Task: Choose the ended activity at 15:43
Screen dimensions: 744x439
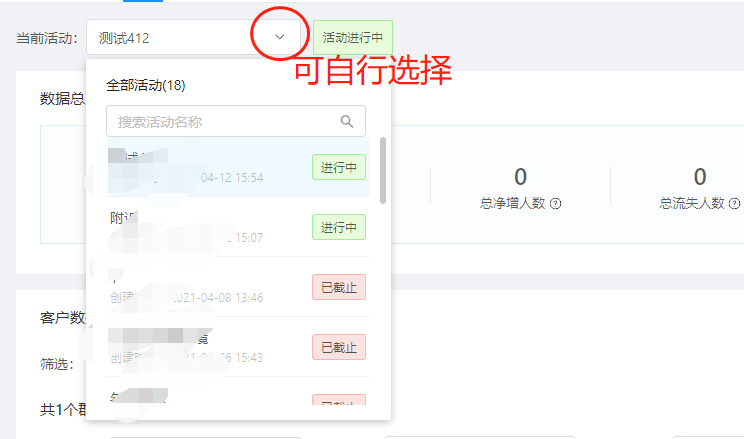Action: point(238,347)
